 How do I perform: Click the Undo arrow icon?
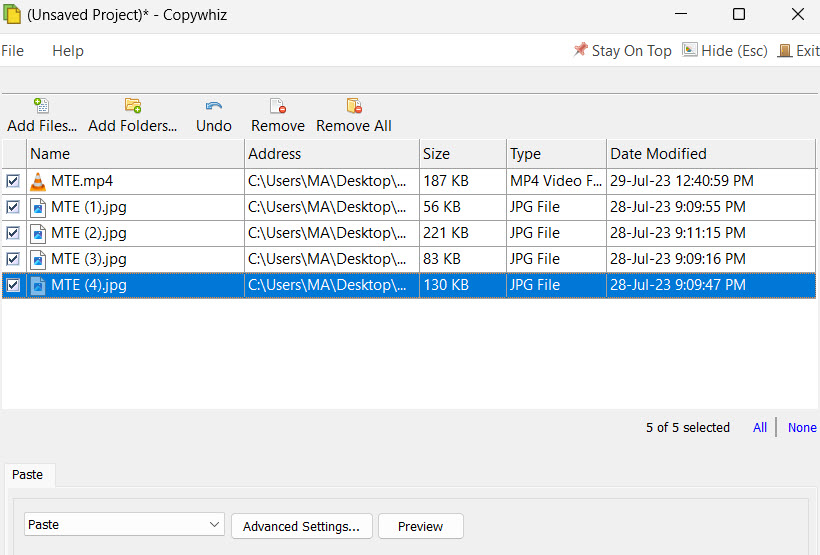click(x=214, y=106)
